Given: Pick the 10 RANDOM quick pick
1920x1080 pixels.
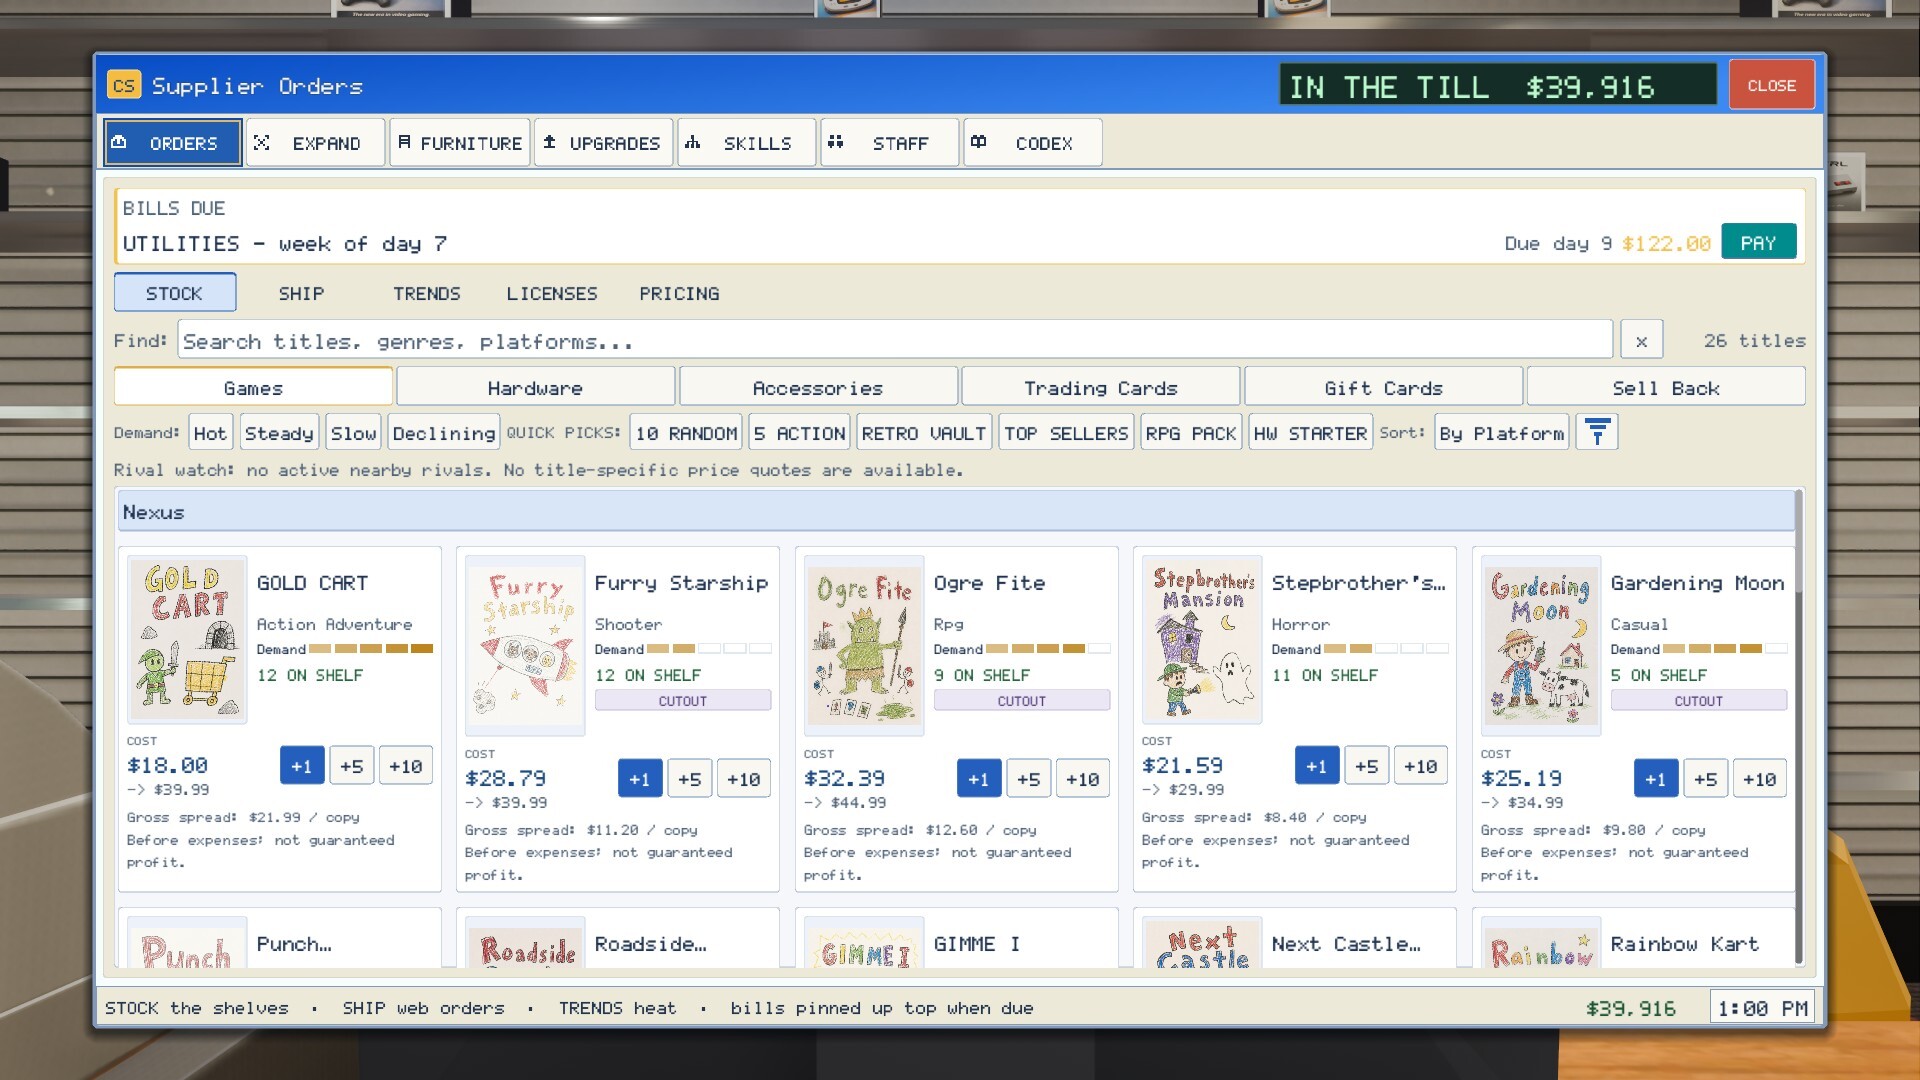Looking at the screenshot, I should 686,433.
